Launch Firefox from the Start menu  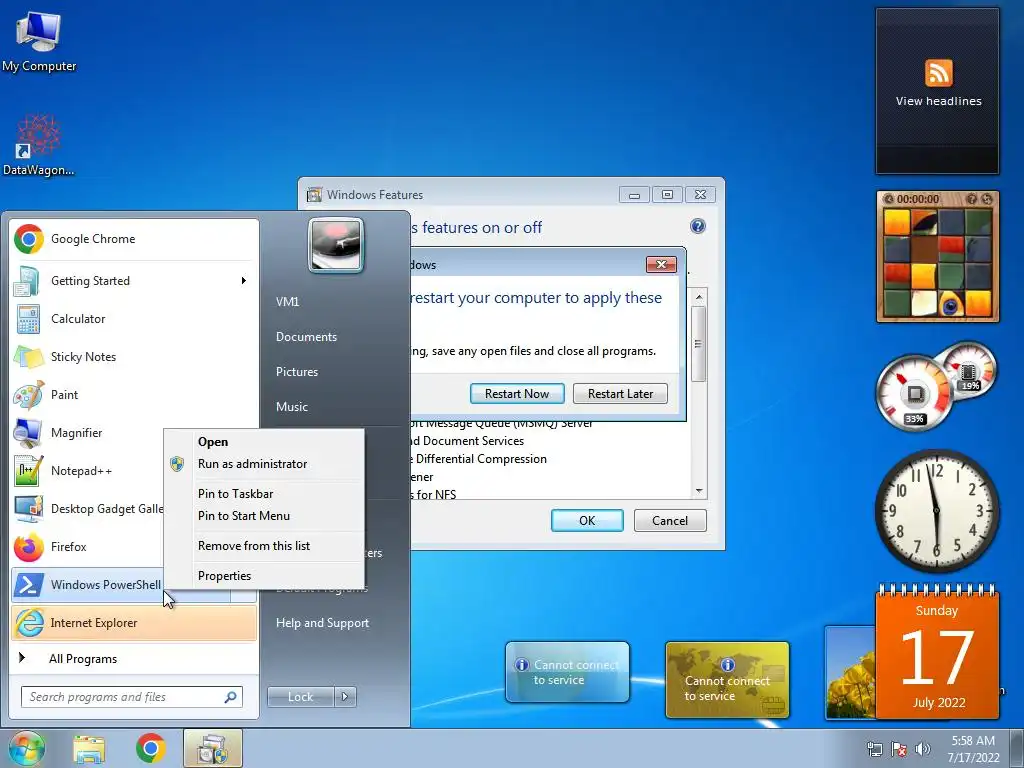[87, 547]
